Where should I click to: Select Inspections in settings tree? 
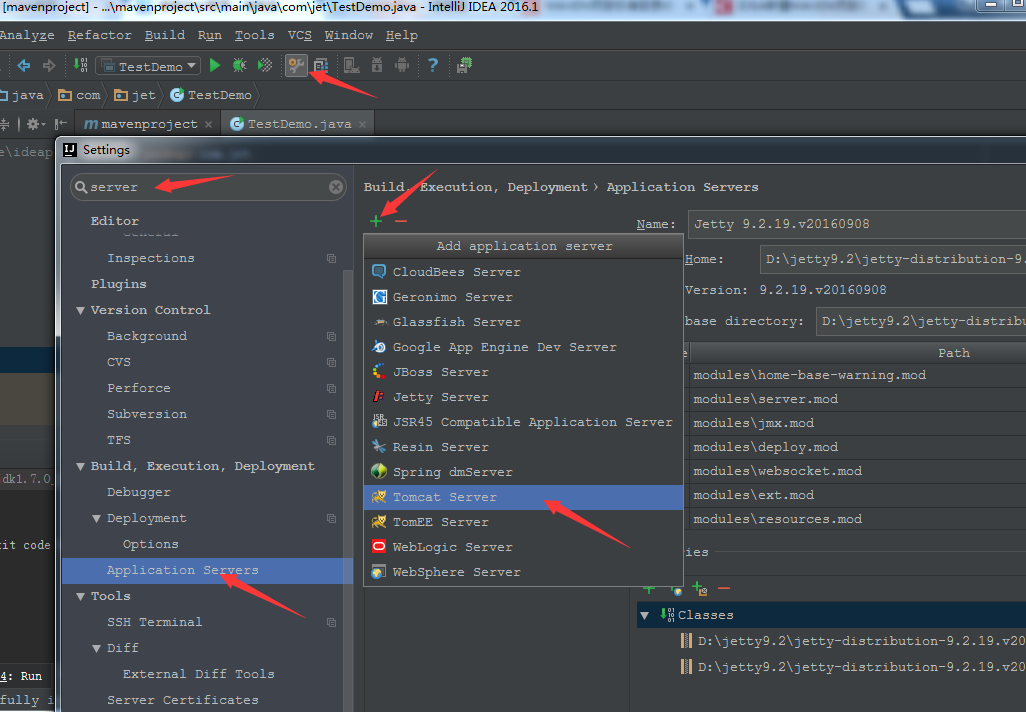(151, 258)
